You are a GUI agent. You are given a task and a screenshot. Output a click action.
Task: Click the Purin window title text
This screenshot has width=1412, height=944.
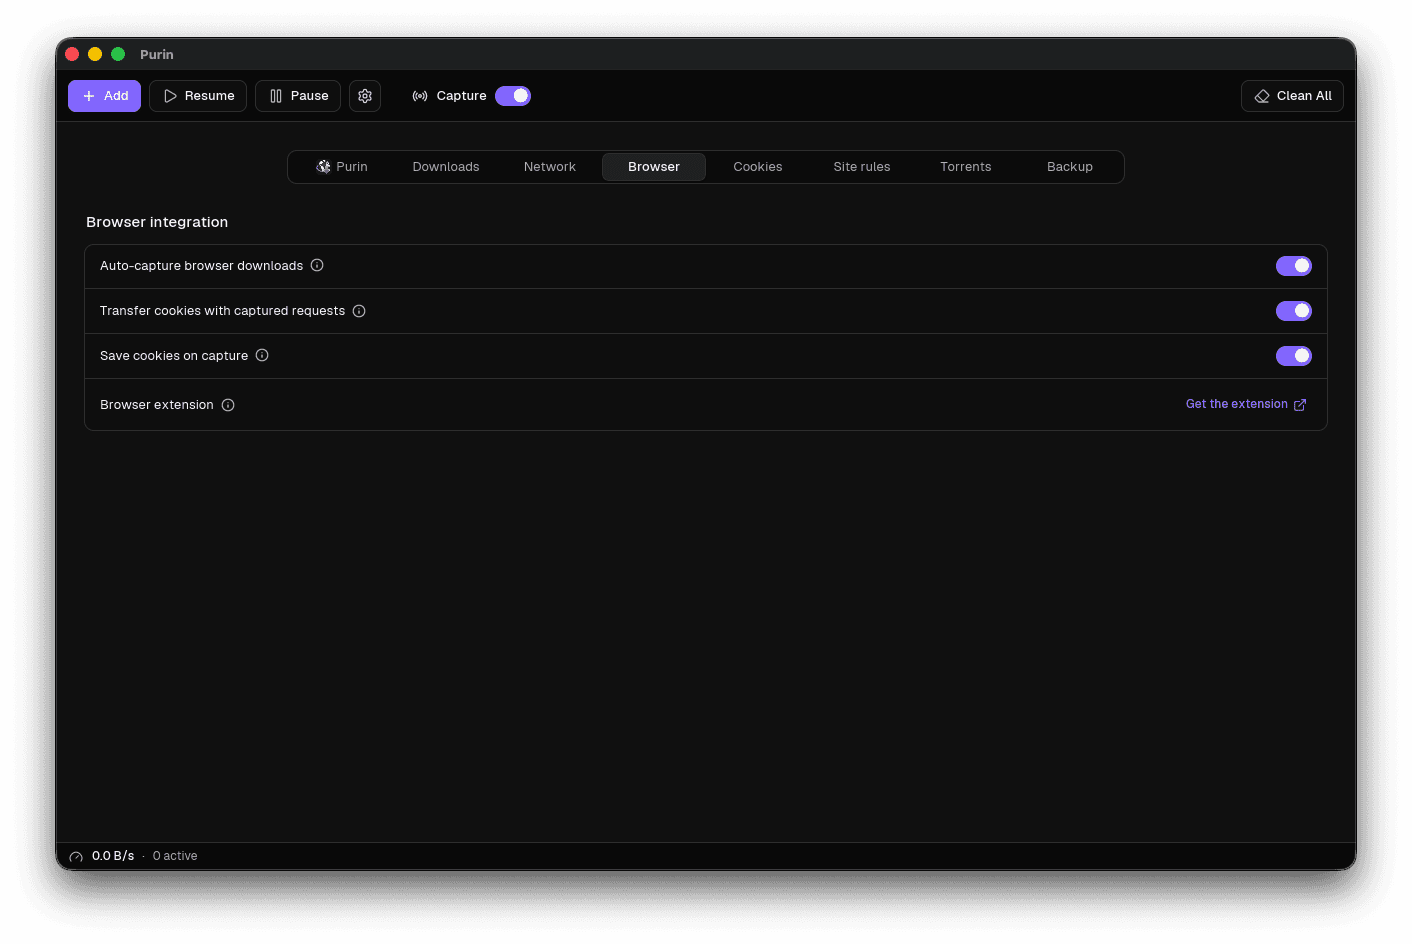tap(157, 54)
